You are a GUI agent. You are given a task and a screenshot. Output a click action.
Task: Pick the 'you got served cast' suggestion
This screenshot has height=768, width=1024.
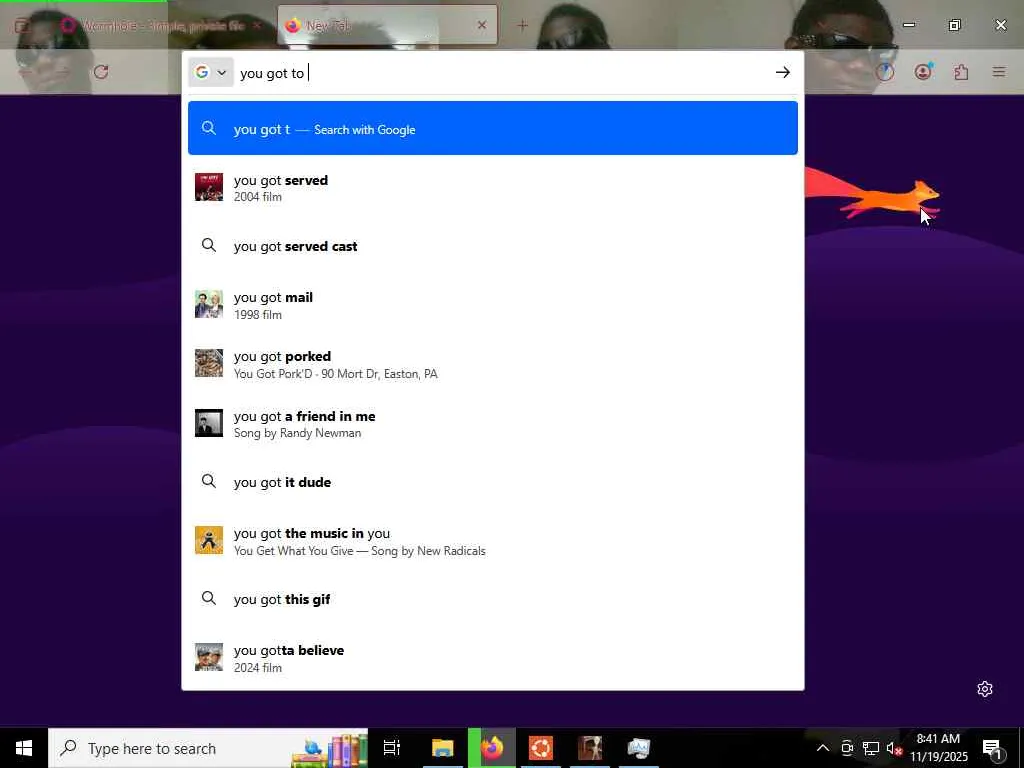tap(492, 246)
